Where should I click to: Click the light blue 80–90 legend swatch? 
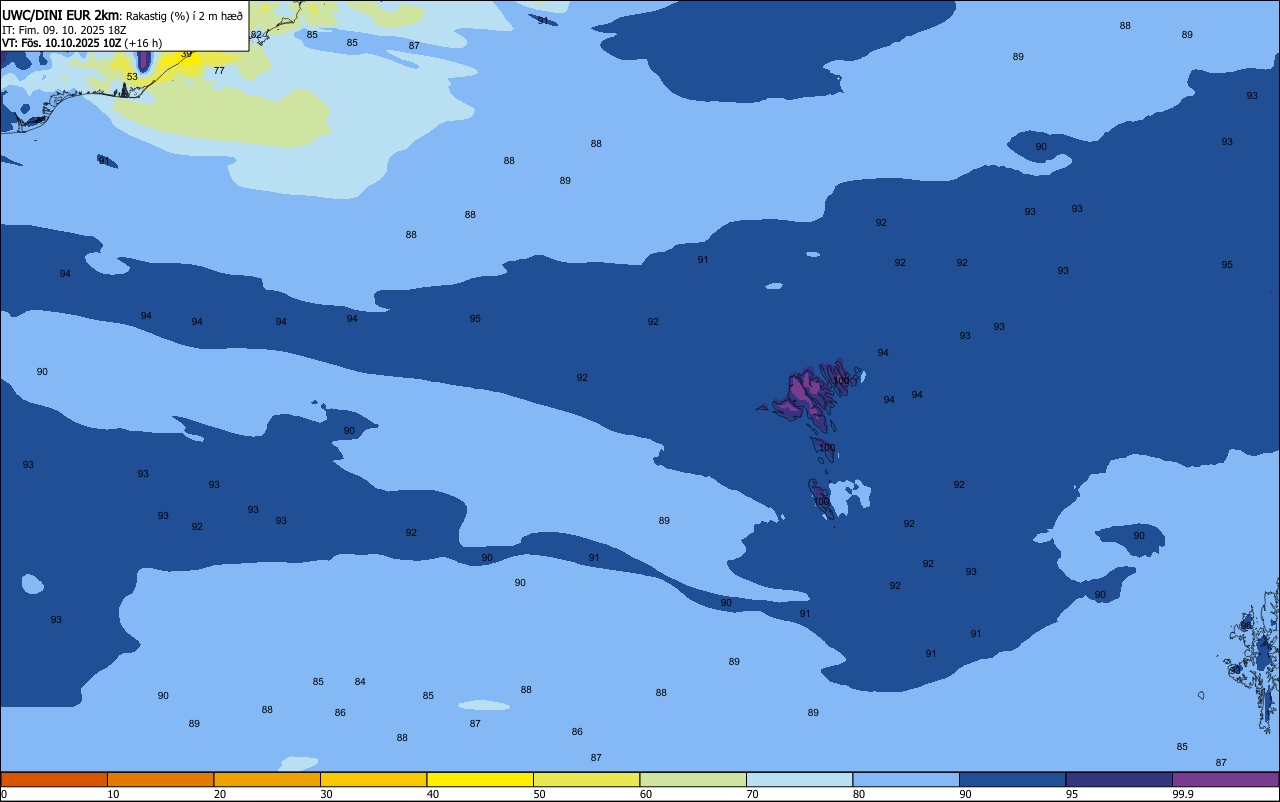906,779
